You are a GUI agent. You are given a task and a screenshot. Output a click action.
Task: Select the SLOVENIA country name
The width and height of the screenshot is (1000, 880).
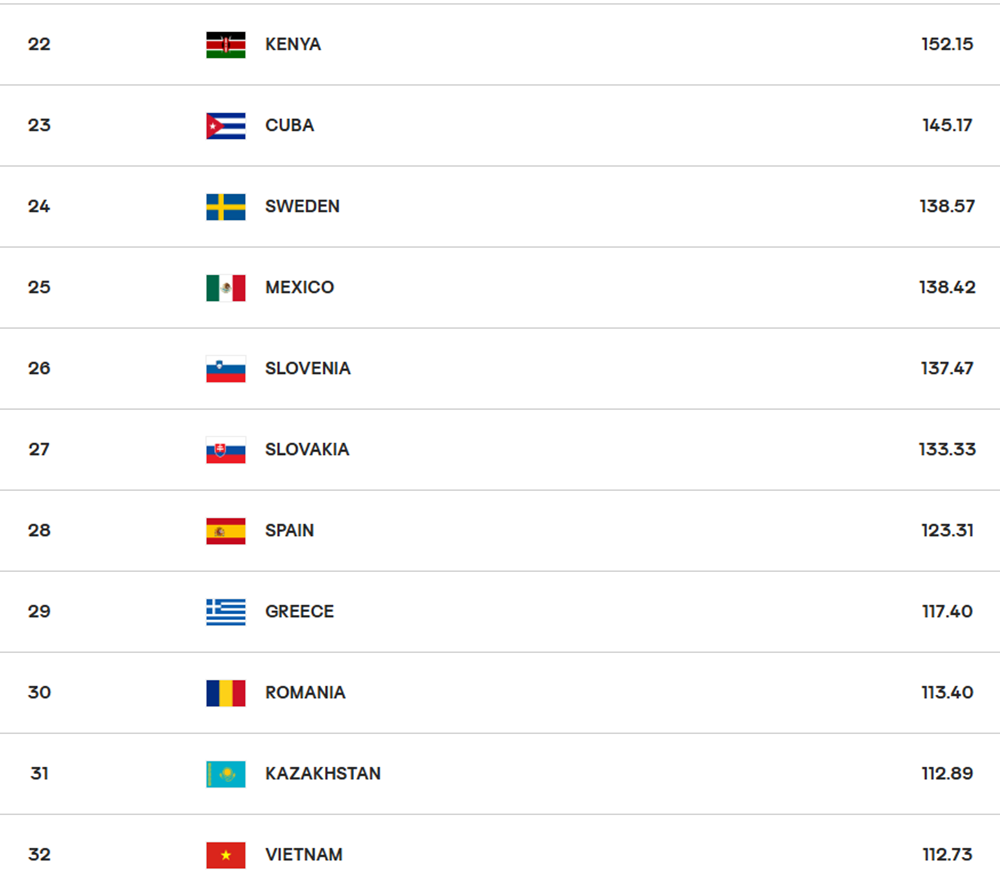tap(308, 369)
